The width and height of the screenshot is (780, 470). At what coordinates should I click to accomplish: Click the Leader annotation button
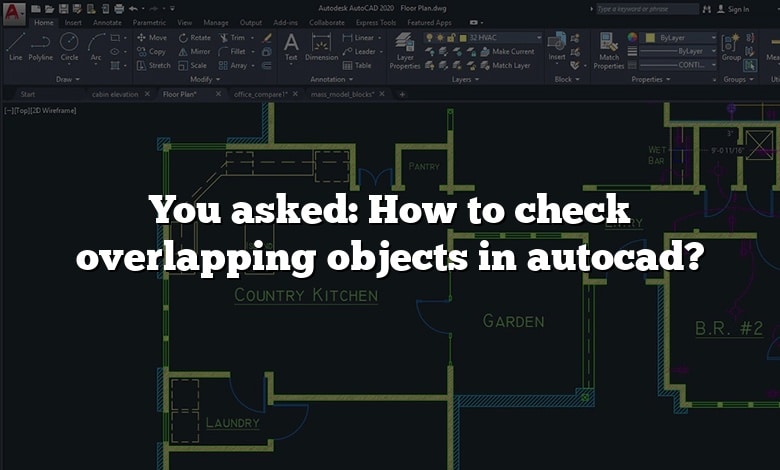[359, 51]
